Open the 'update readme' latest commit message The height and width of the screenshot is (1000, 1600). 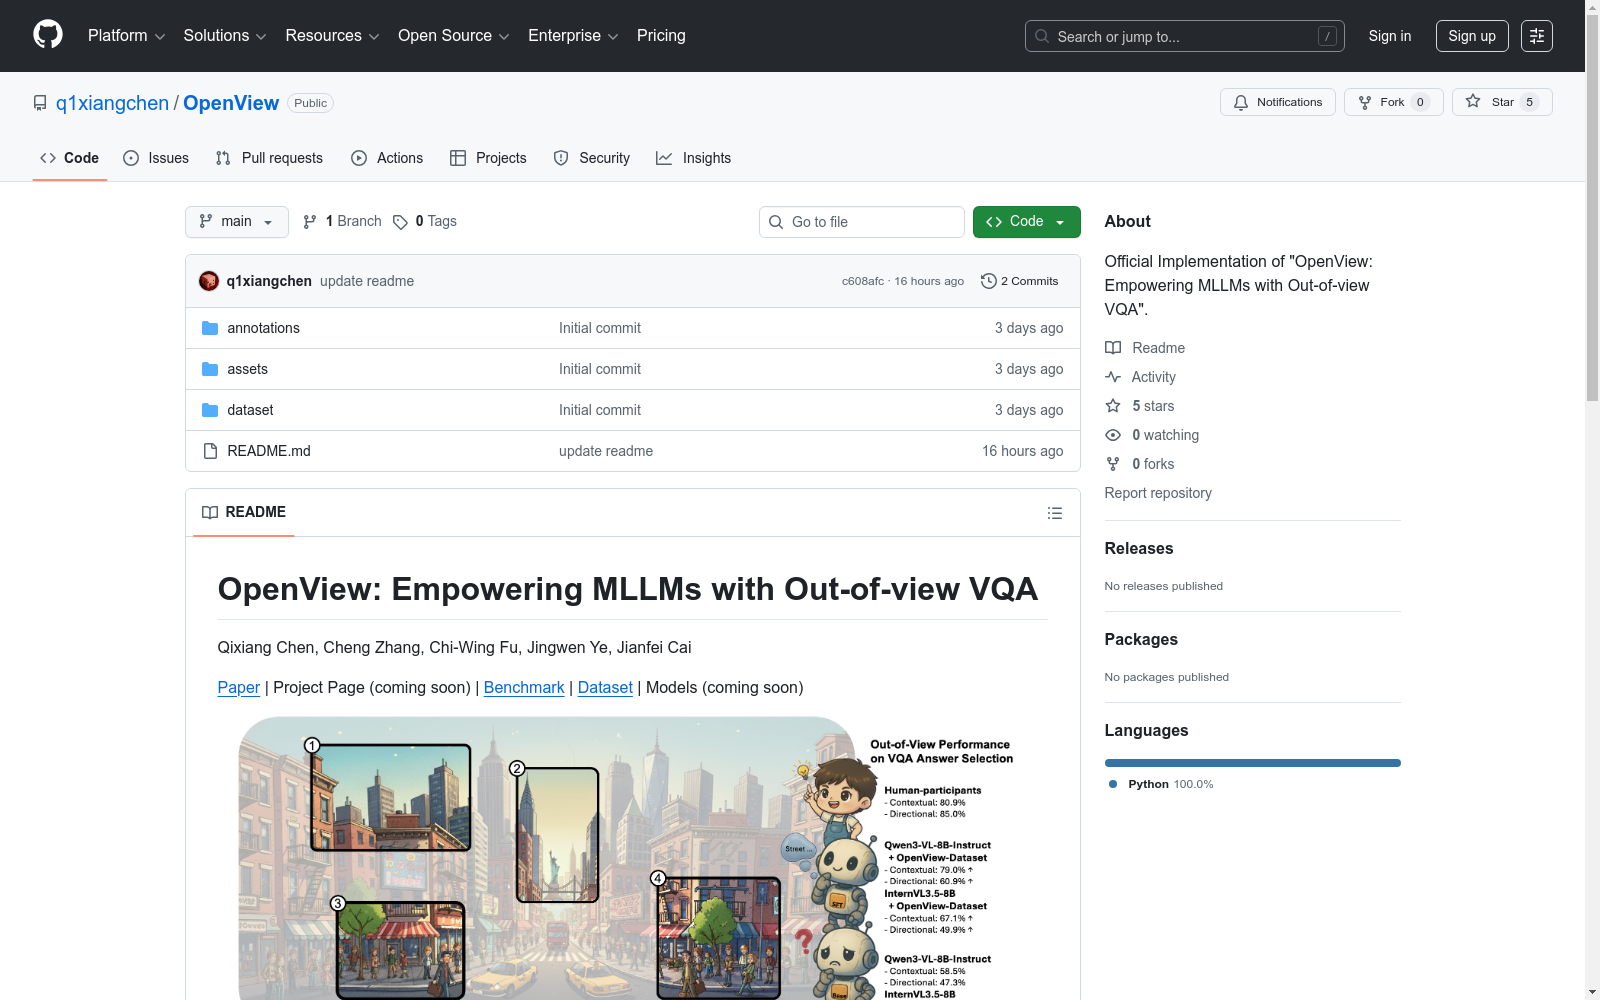pyautogui.click(x=367, y=281)
